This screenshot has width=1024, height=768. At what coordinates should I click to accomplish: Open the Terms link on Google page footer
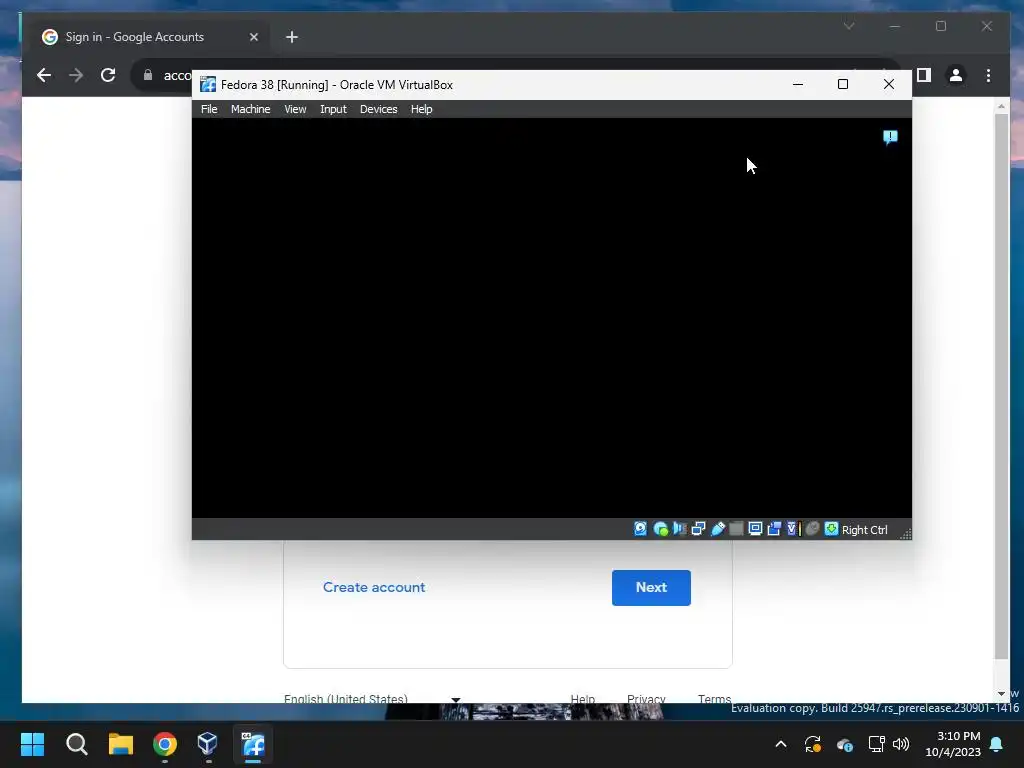714,698
